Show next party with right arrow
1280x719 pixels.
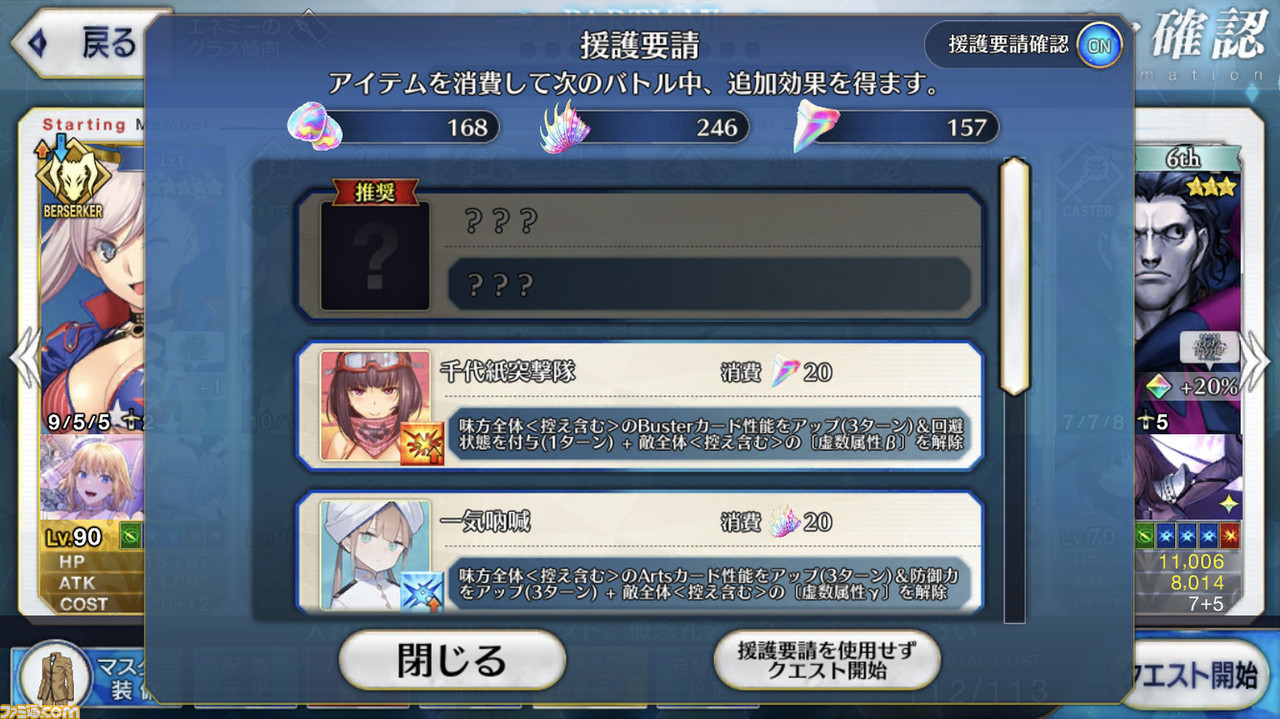pyautogui.click(x=1257, y=357)
